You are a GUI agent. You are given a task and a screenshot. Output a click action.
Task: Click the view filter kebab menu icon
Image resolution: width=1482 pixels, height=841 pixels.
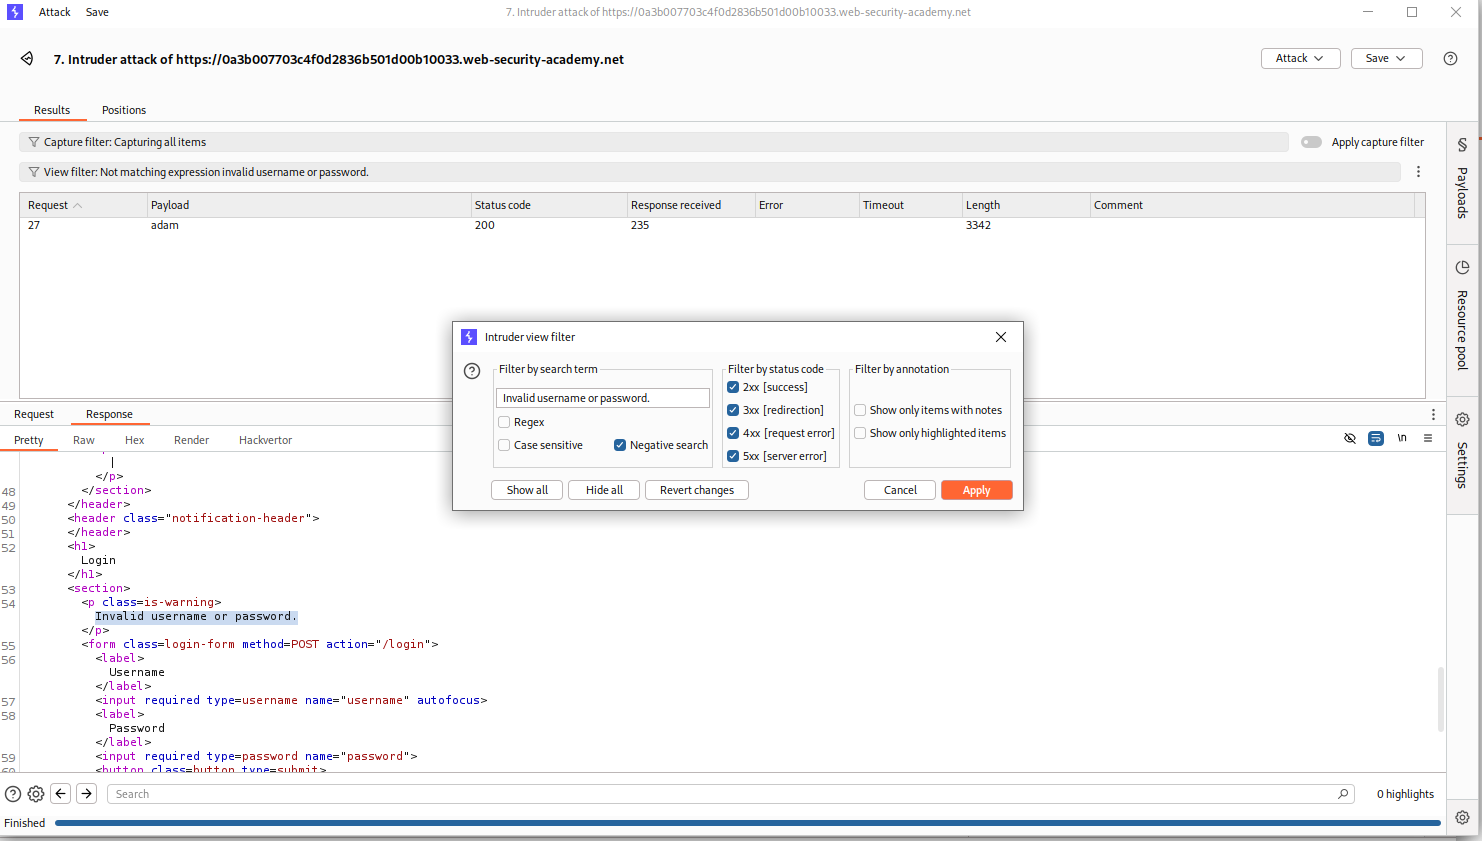coord(1418,172)
